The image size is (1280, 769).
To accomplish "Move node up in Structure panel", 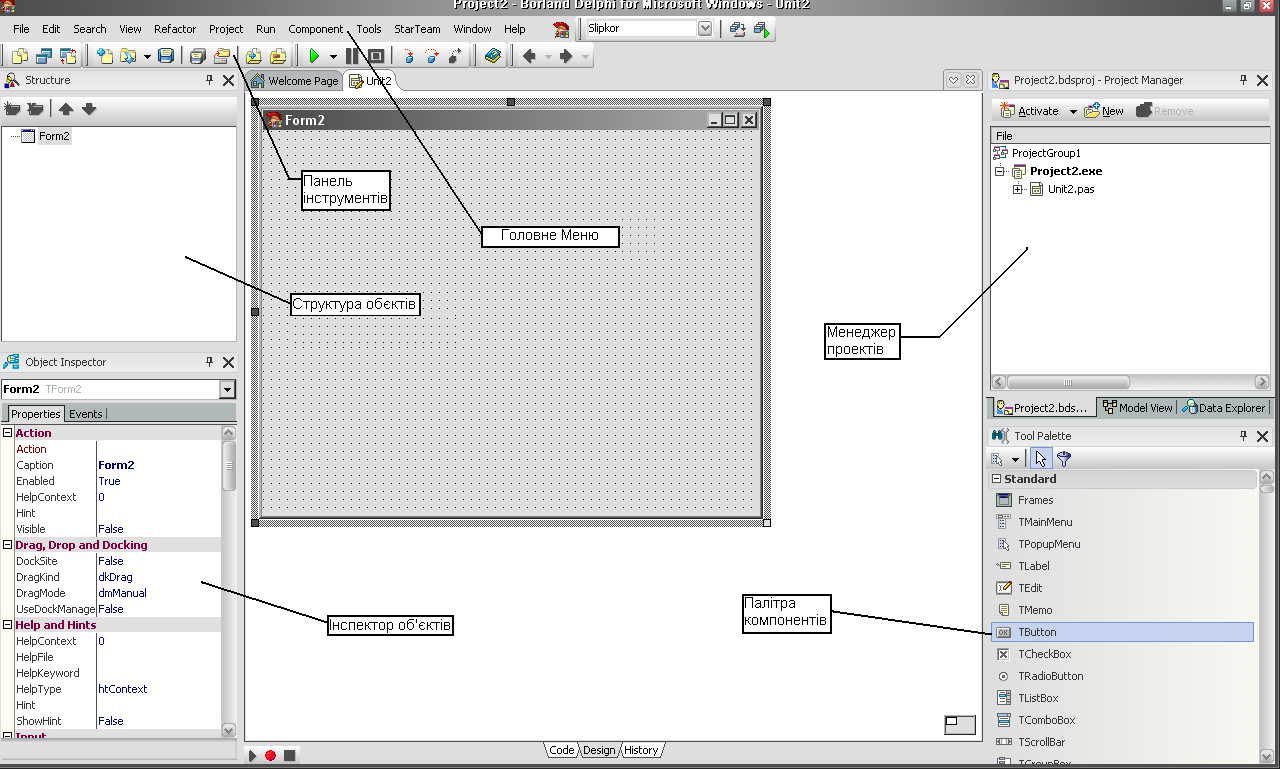I will 66,109.
